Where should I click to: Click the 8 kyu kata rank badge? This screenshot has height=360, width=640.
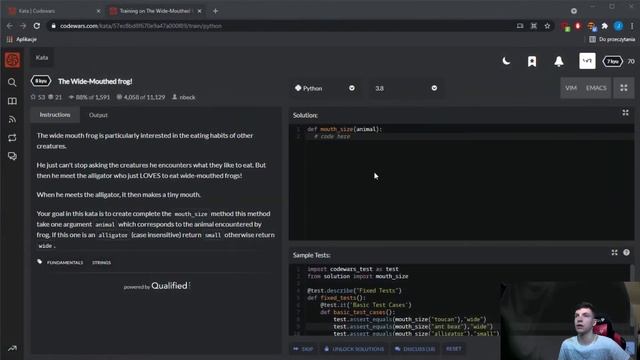coord(41,81)
